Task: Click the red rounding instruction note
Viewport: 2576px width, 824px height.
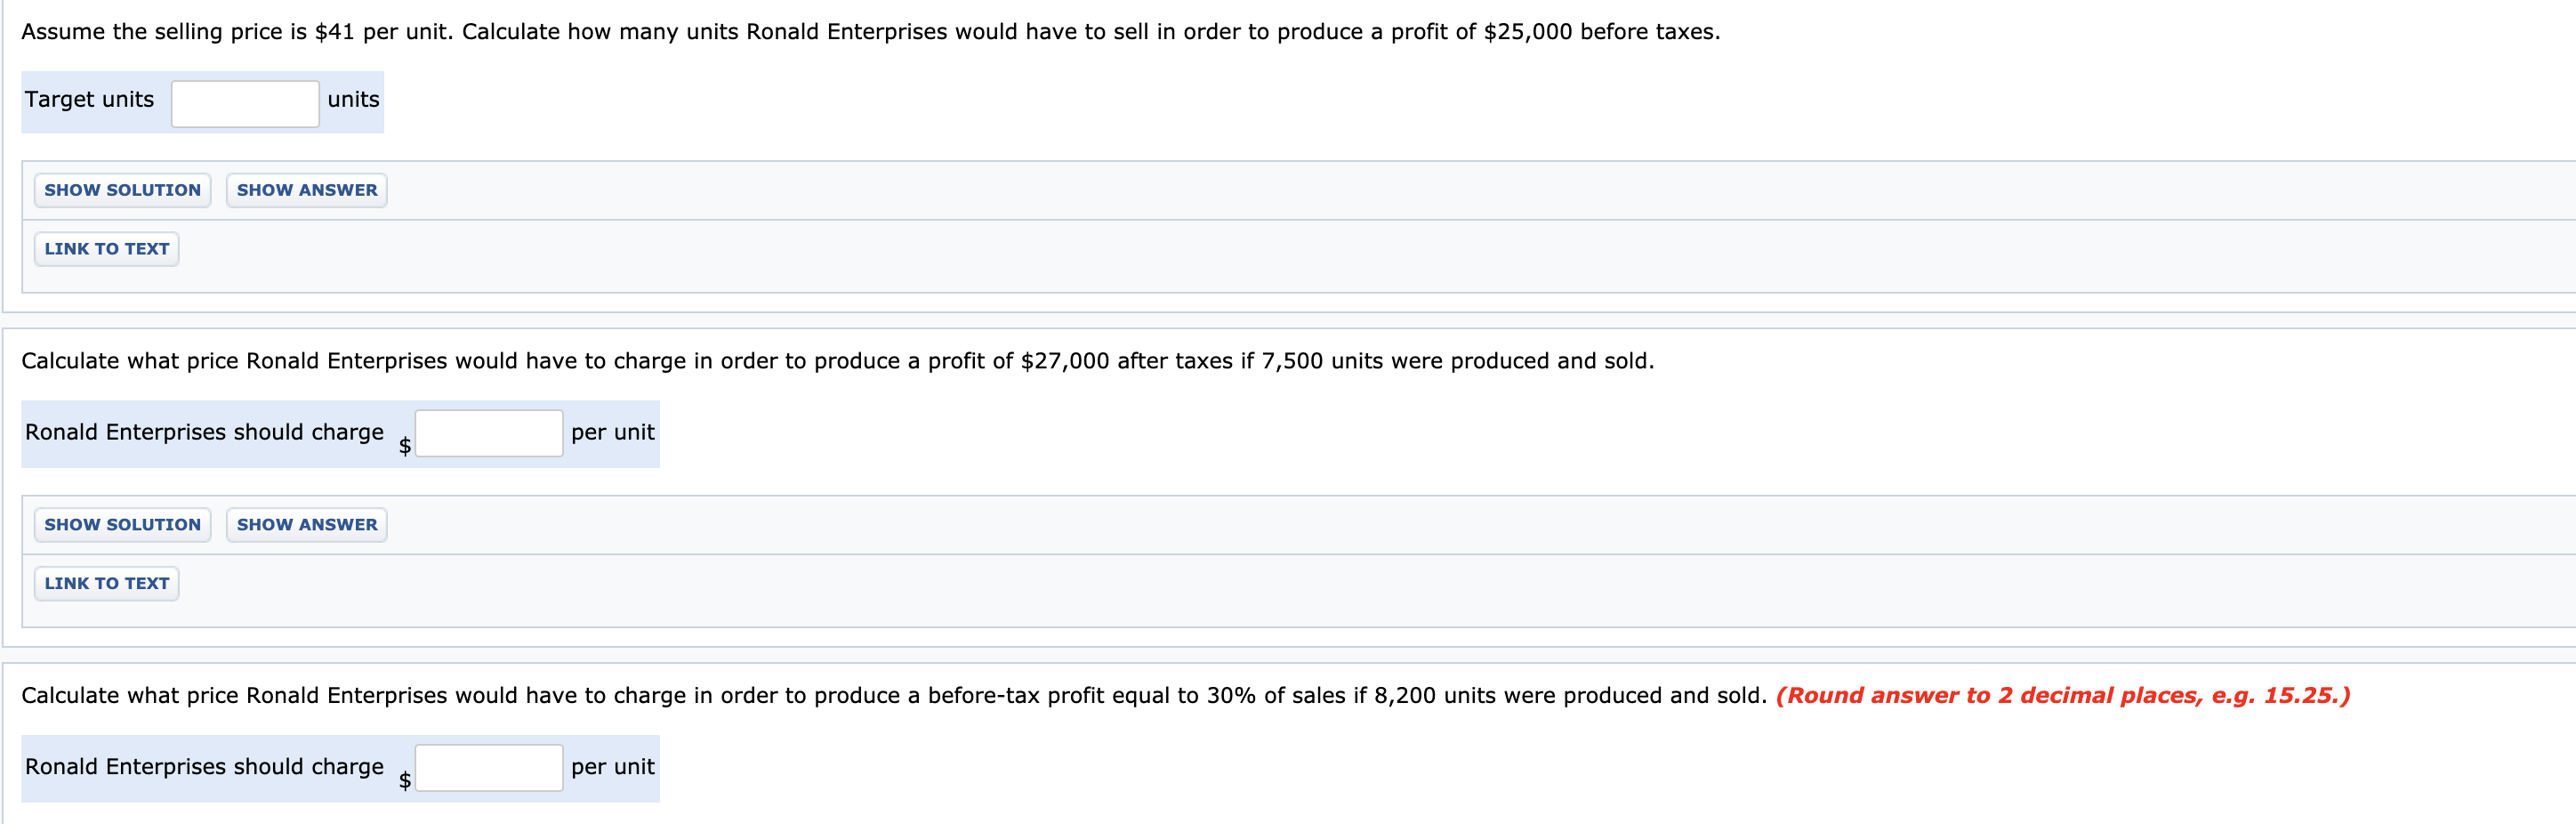Action: [x=2062, y=696]
